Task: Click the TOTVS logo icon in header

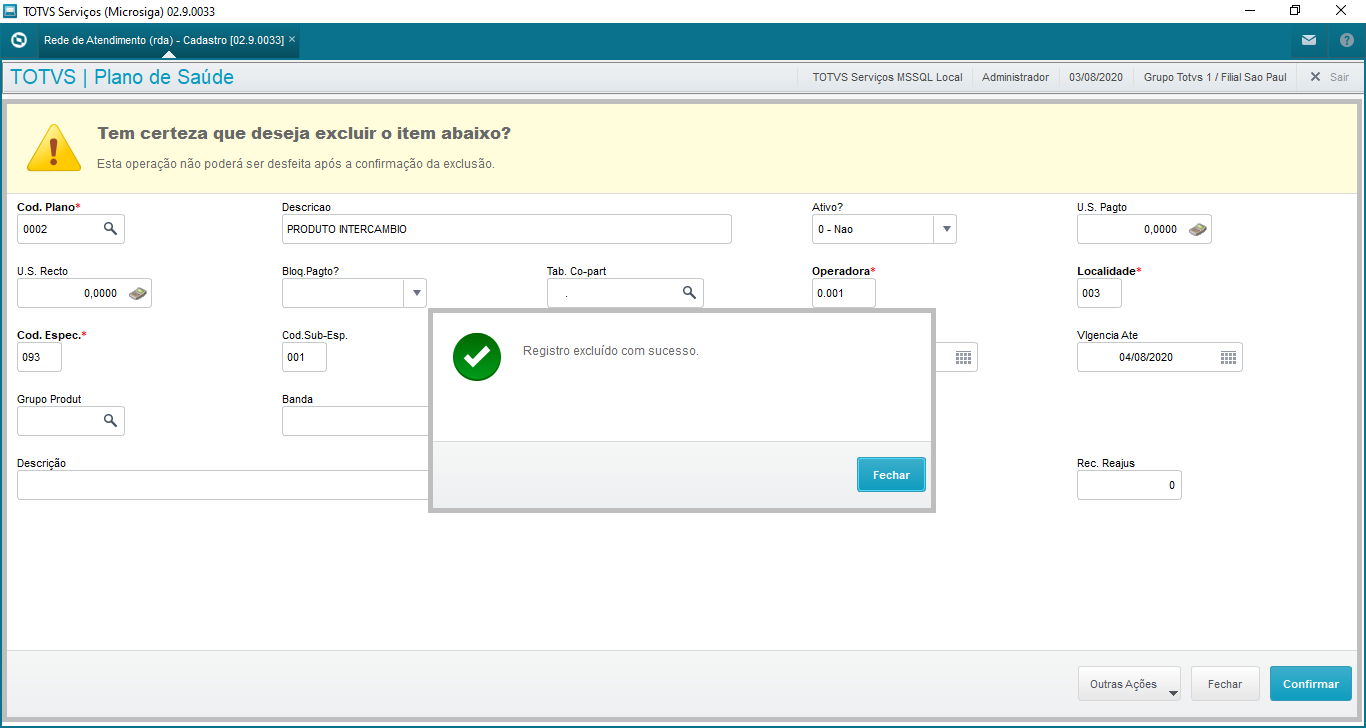Action: coord(18,41)
